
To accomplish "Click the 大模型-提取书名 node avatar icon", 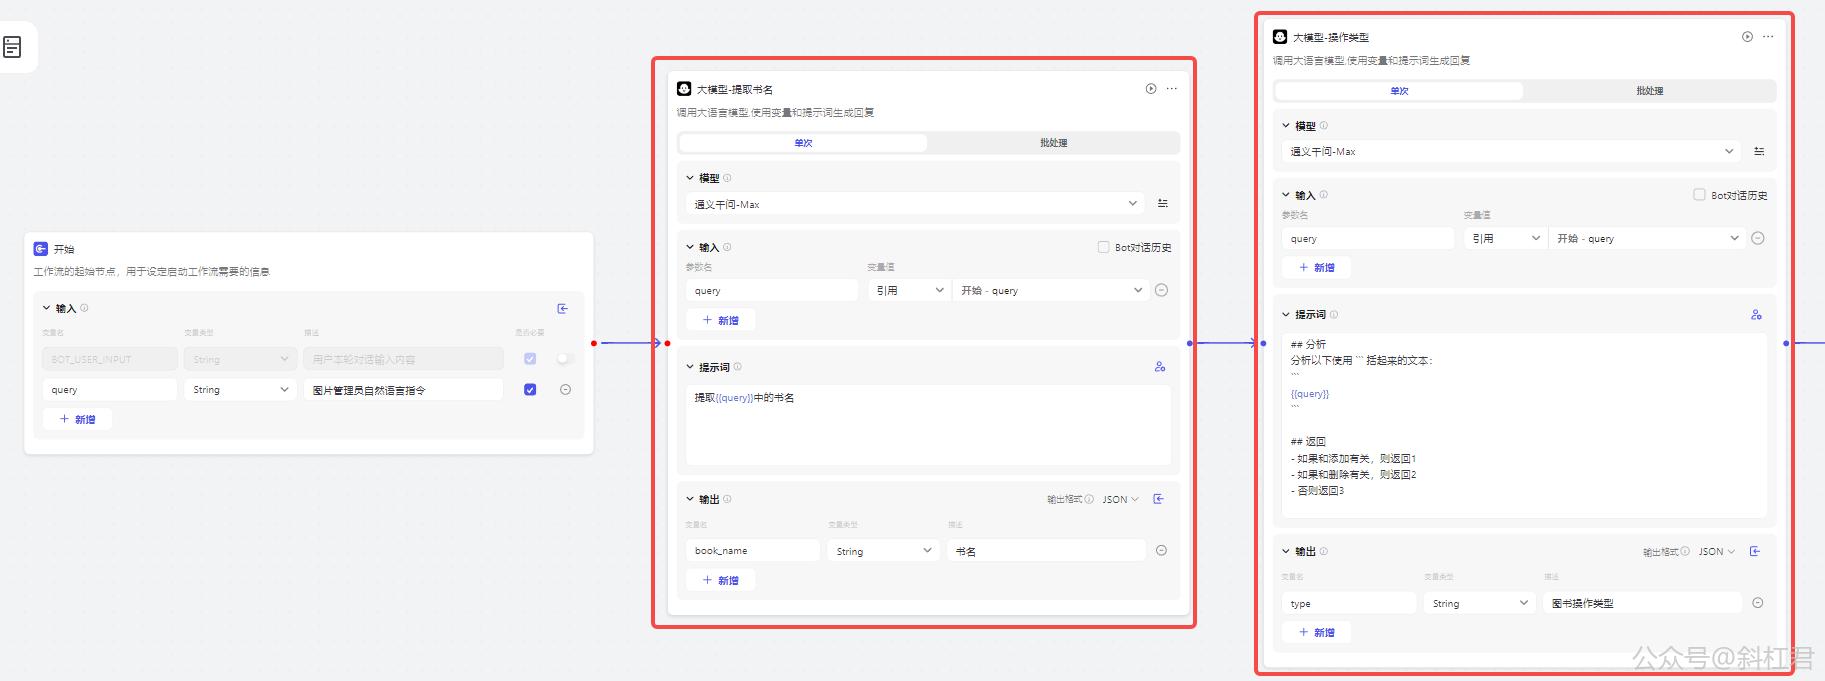I will point(684,89).
